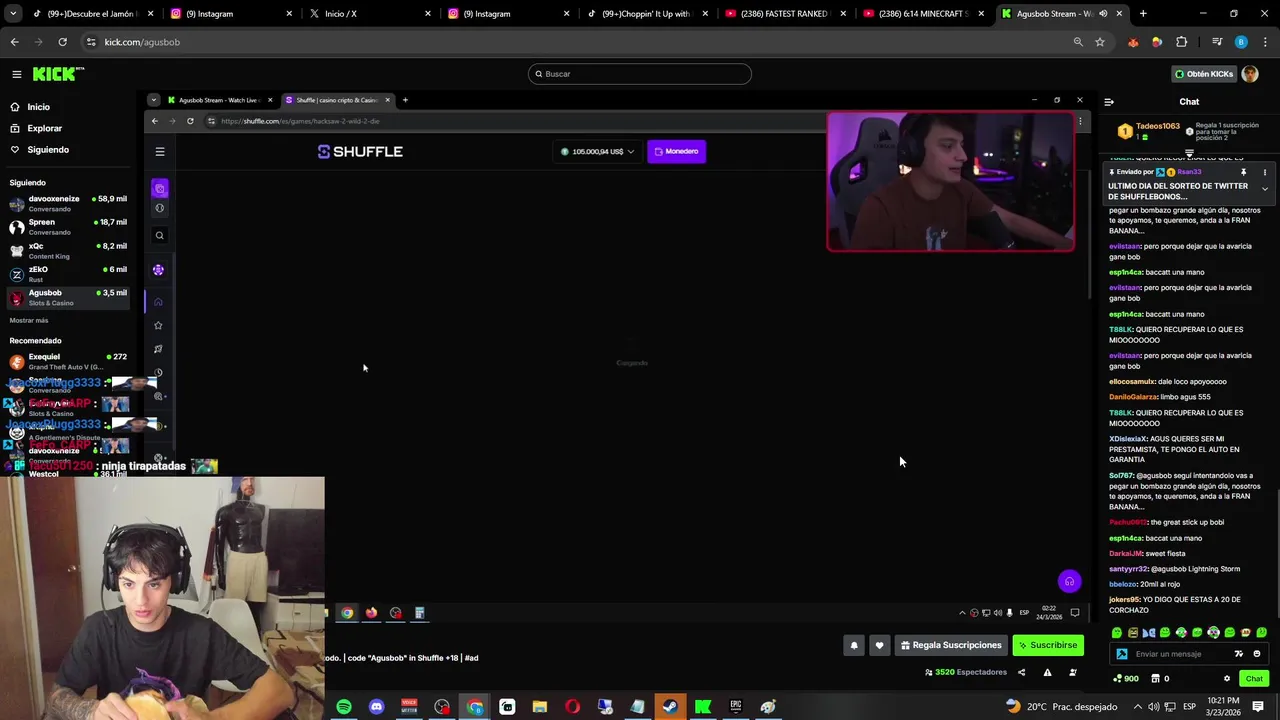Select Shuffle sports toggle icon
Viewport: 1280px width, 720px height.
(160, 208)
